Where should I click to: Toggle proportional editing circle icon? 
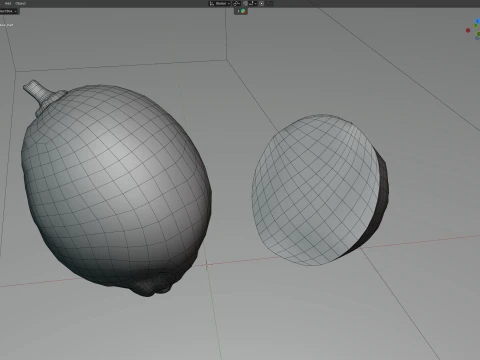tap(261, 3)
